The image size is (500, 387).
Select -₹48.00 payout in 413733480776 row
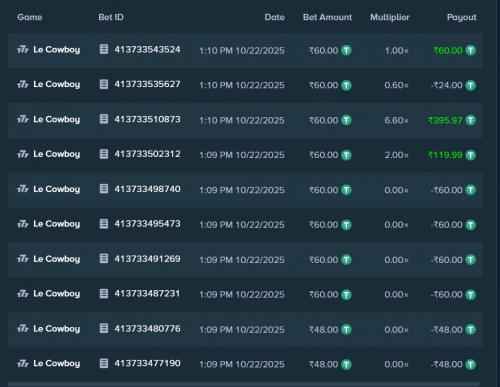coord(447,330)
